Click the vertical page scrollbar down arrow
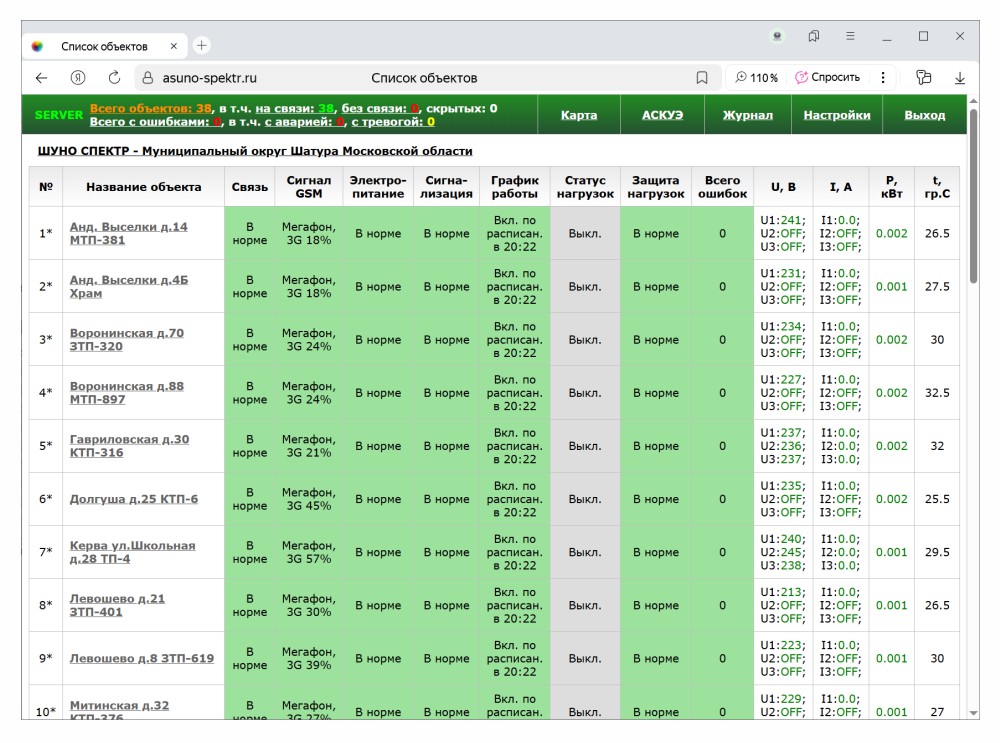 [x=974, y=713]
